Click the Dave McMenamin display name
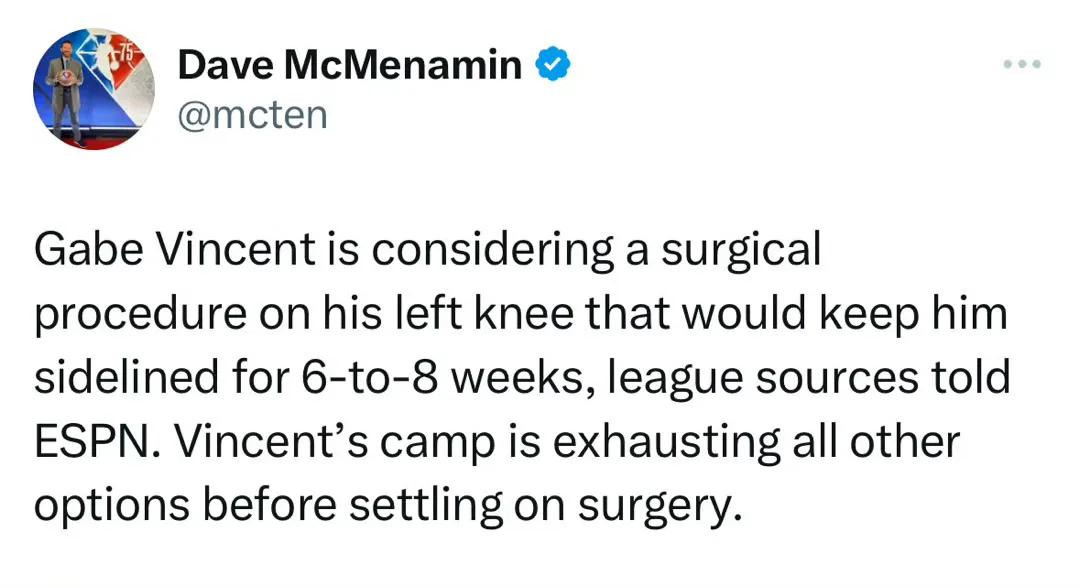 pos(349,67)
